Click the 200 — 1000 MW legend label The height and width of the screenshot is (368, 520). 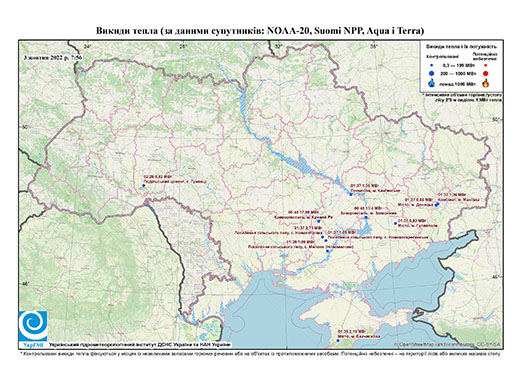click(459, 74)
